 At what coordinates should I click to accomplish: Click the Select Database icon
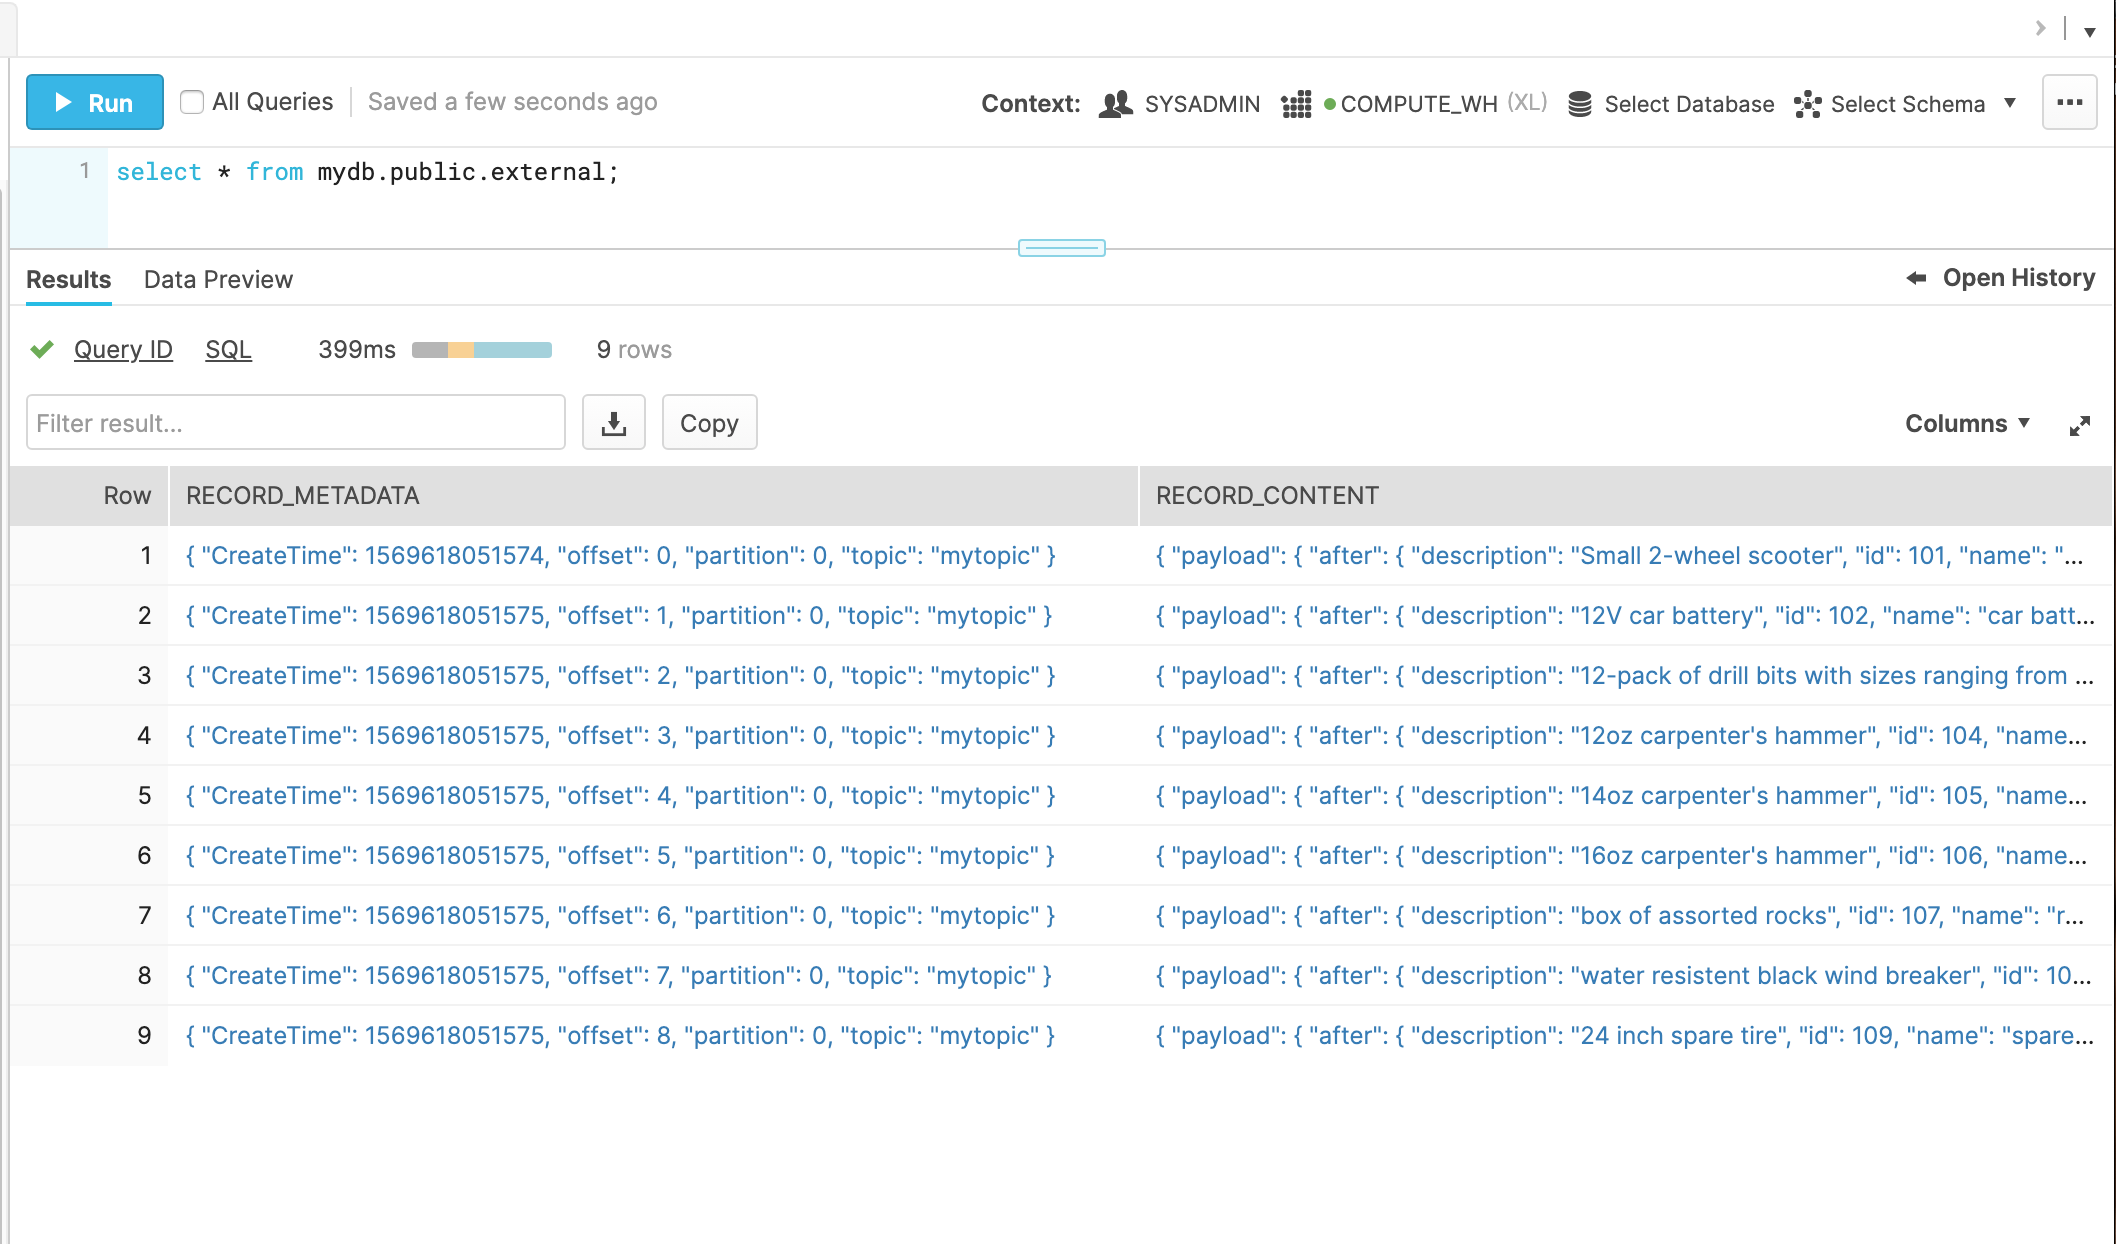pos(1580,104)
